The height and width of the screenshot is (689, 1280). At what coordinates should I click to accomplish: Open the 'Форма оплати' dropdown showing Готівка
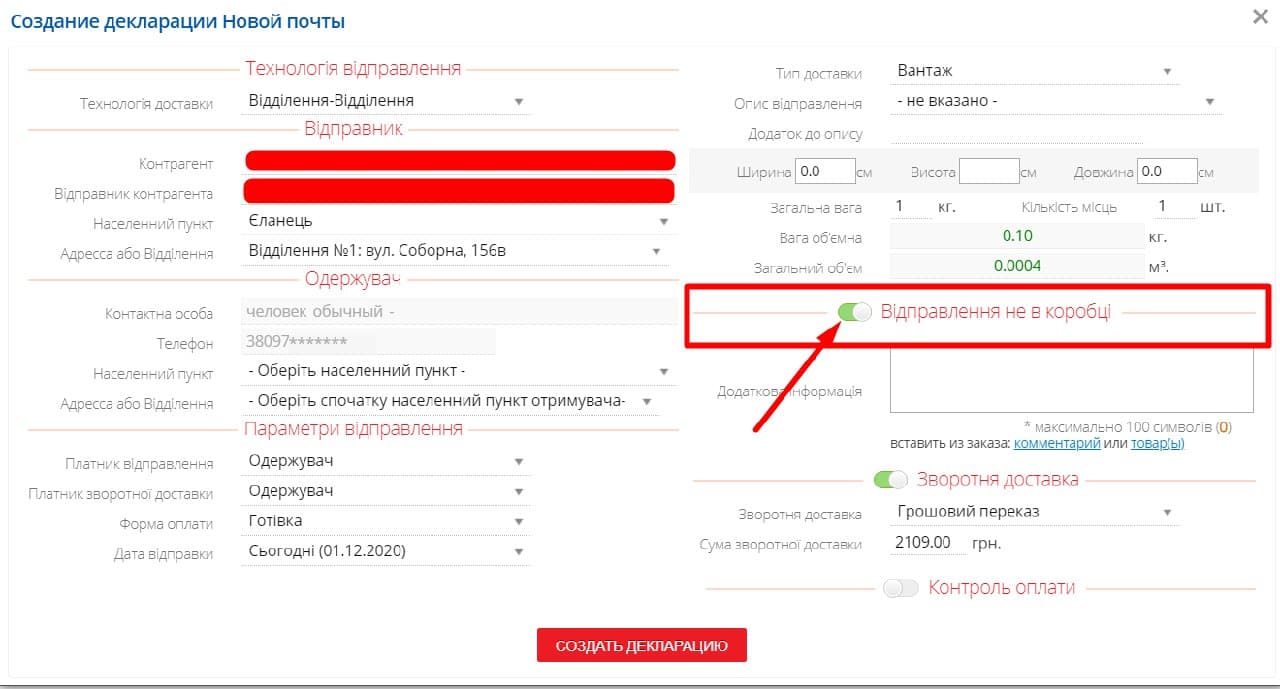pyautogui.click(x=385, y=521)
